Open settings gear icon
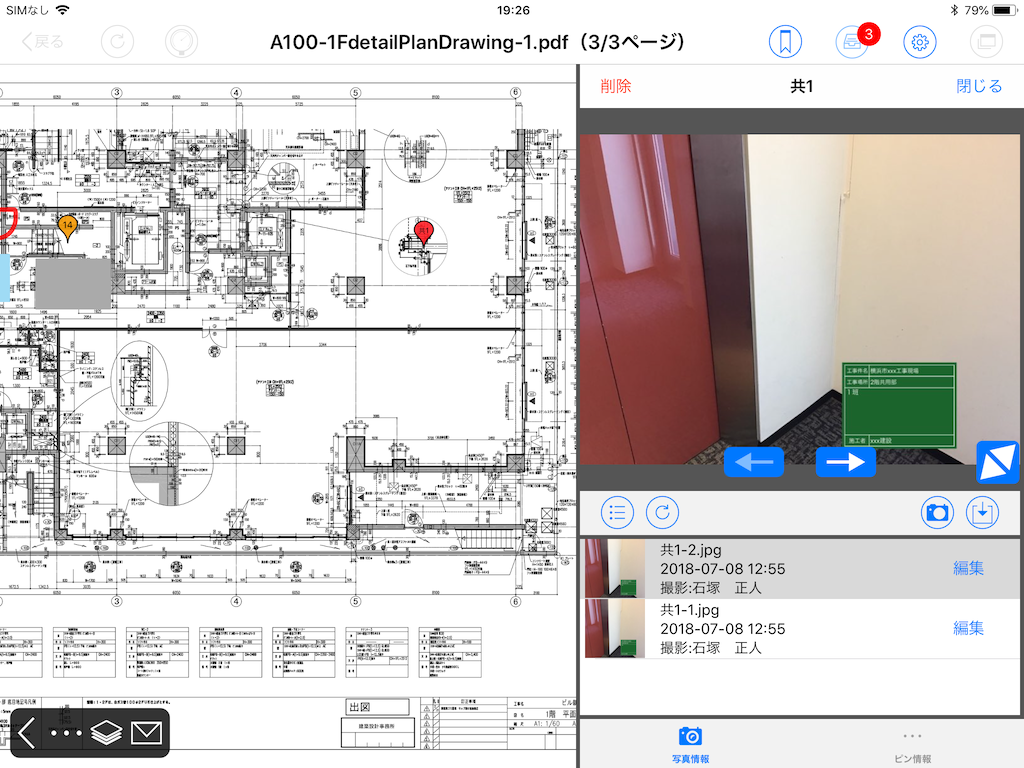The width and height of the screenshot is (1024, 768). 919,42
